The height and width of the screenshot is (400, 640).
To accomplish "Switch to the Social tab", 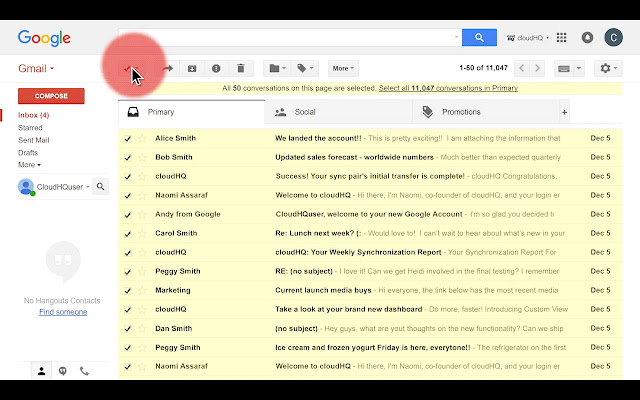I will [x=338, y=112].
